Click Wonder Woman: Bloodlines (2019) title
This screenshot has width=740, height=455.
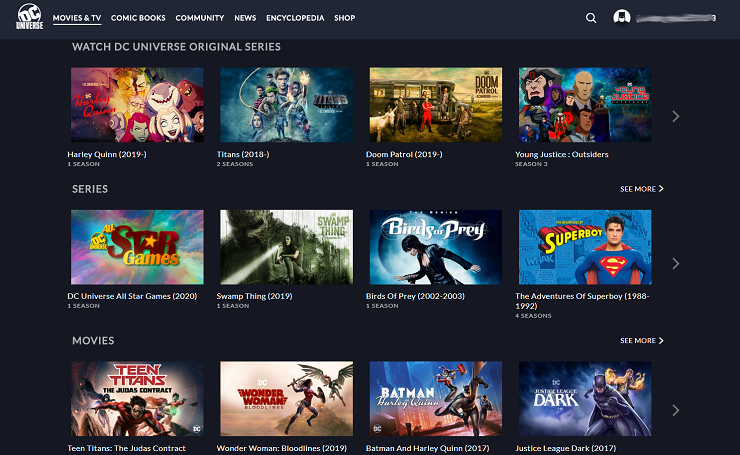click(x=282, y=448)
